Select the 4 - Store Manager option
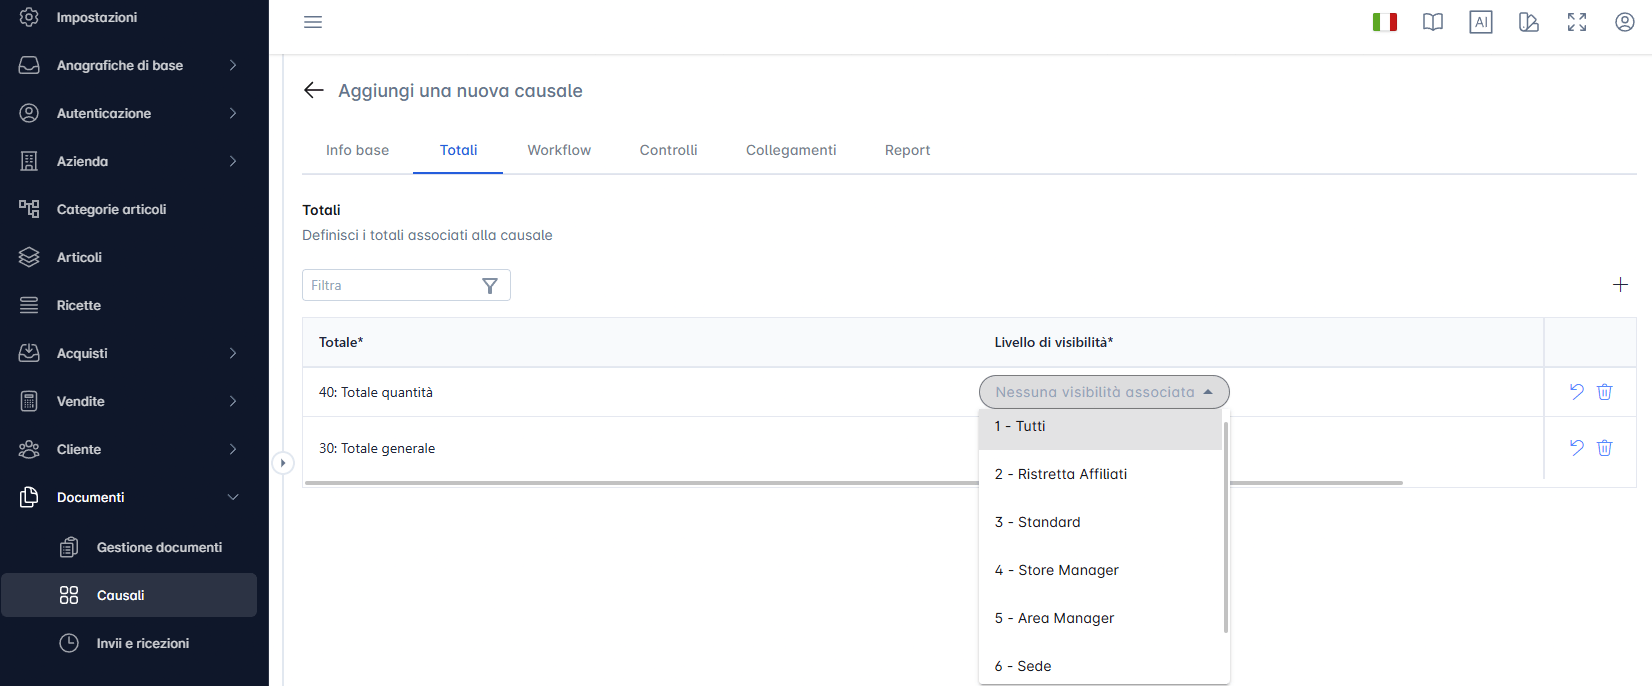 [x=1100, y=570]
